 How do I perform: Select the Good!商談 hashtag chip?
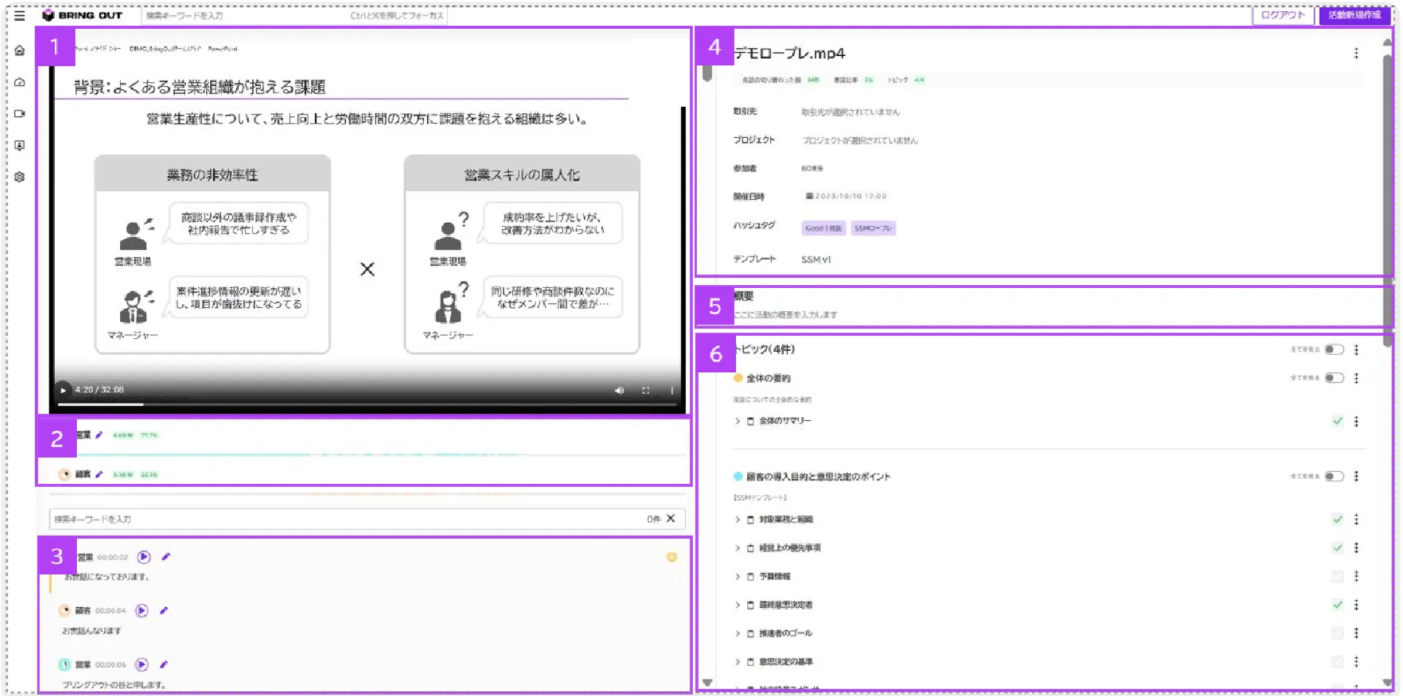[823, 228]
